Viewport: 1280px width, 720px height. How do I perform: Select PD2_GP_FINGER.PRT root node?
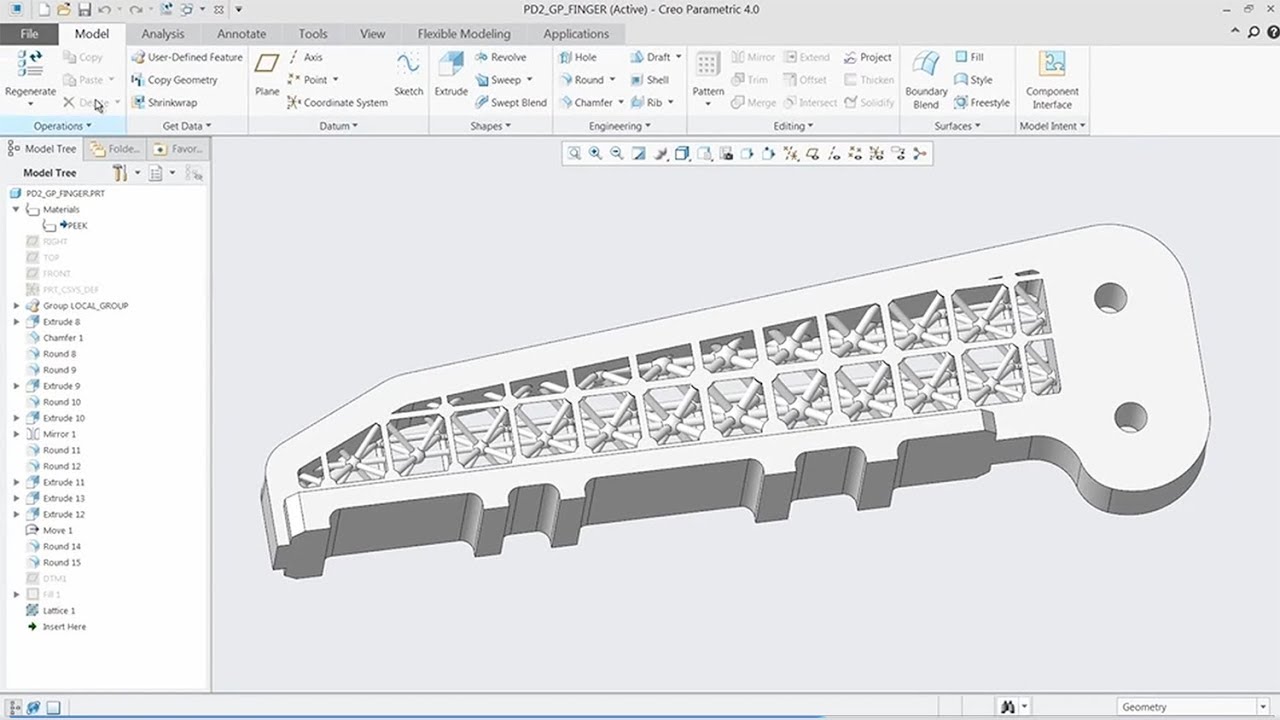56,194
